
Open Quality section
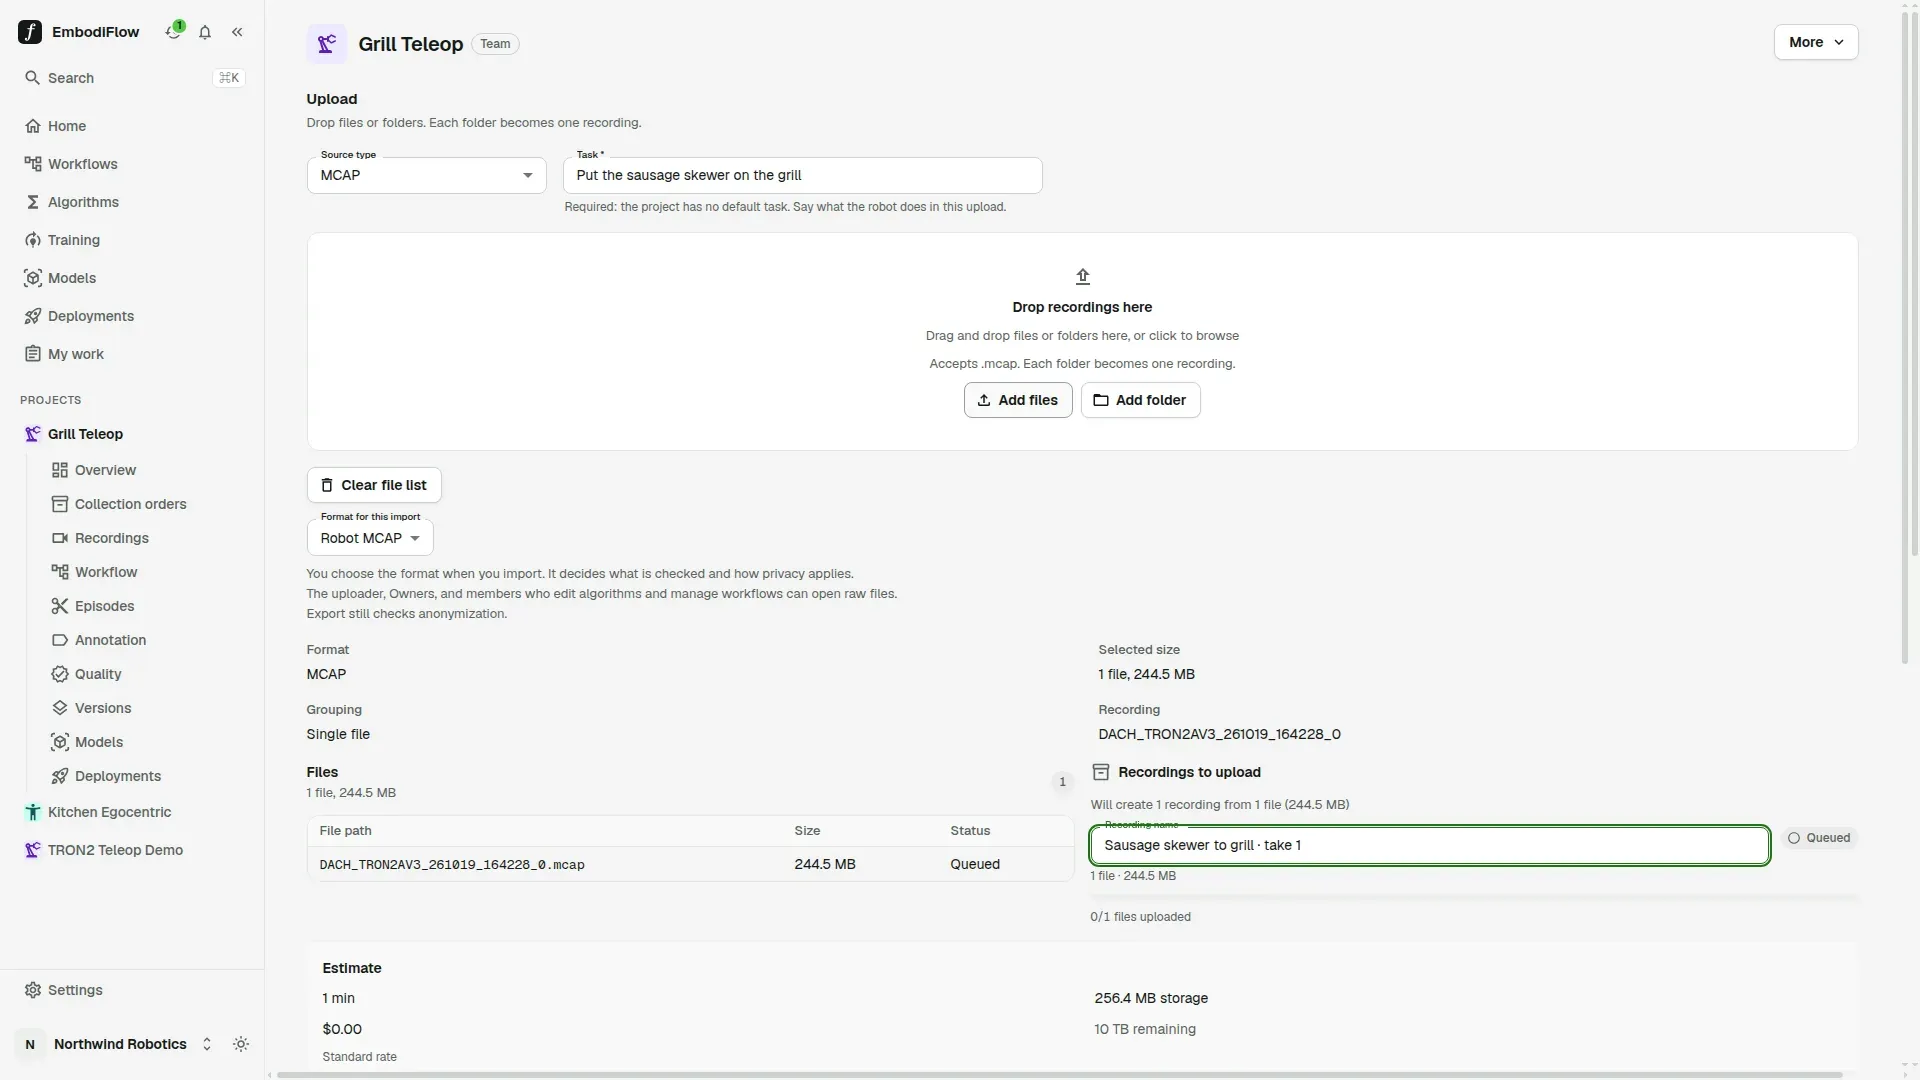[x=146, y=674]
